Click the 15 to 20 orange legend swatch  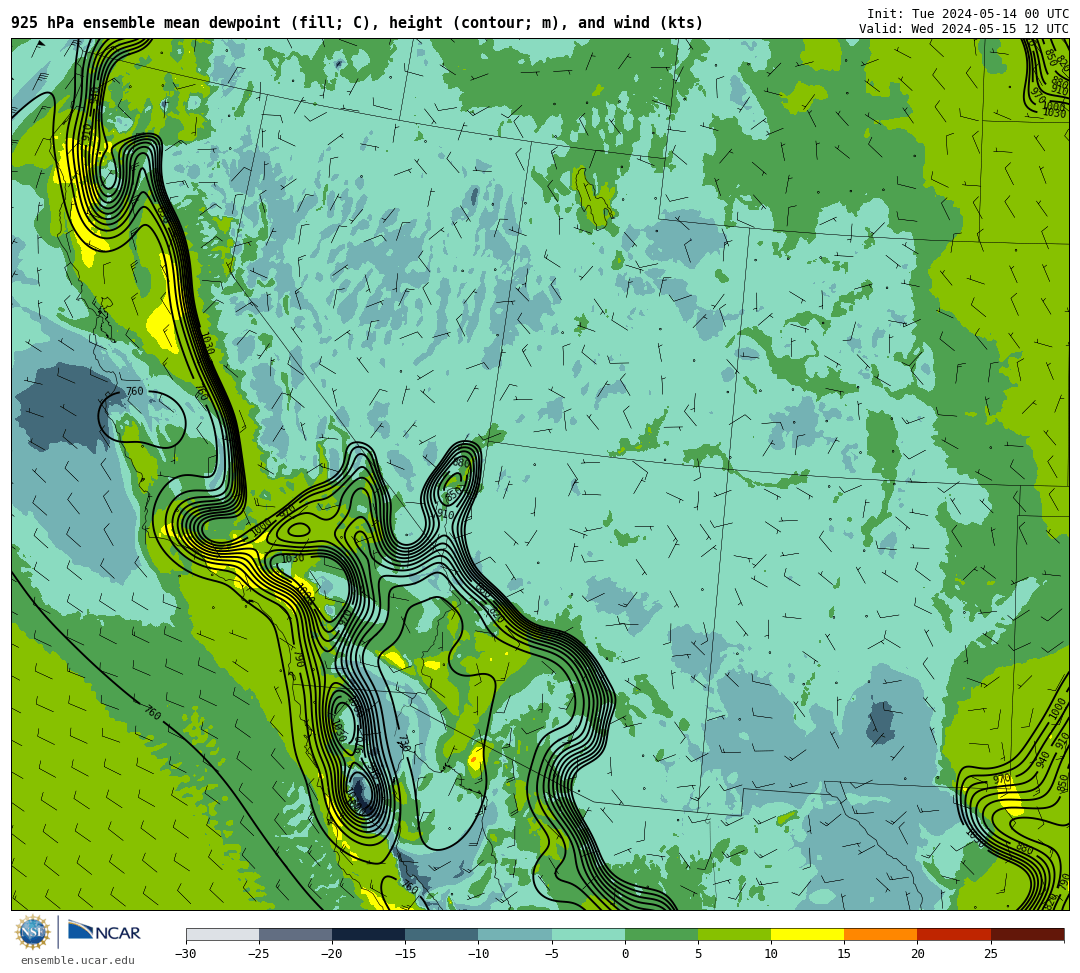click(881, 934)
